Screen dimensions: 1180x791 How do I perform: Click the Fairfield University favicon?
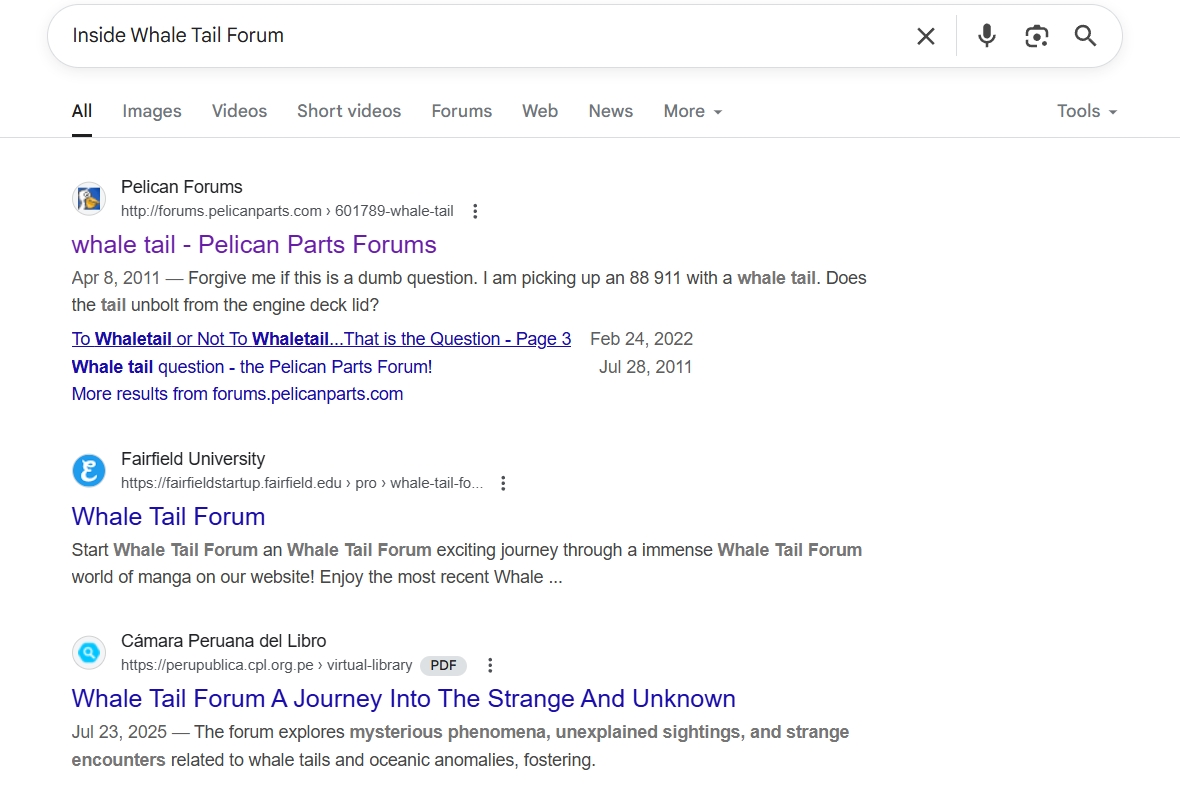[x=89, y=470]
